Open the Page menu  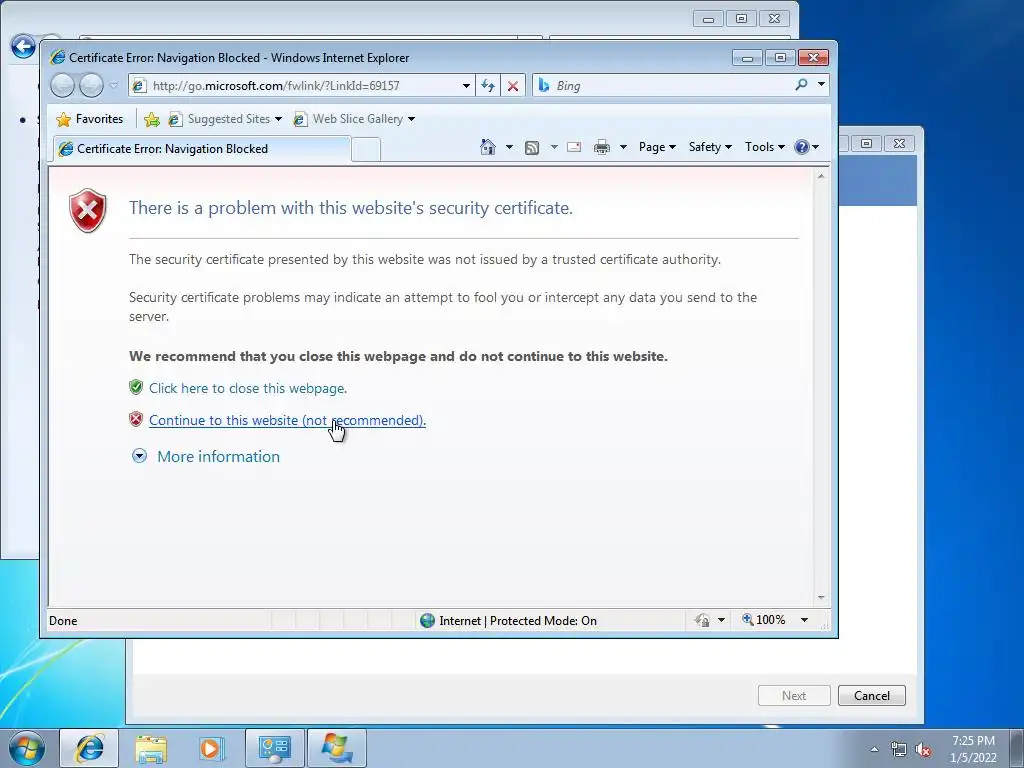[657, 147]
